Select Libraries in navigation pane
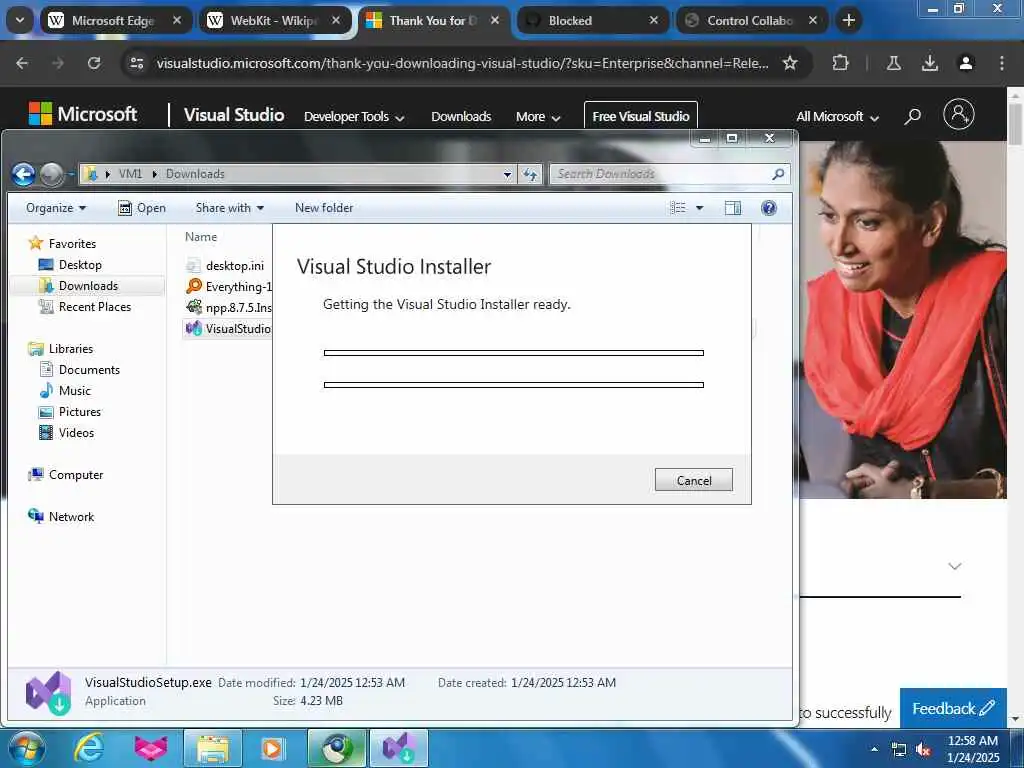The image size is (1024, 768). [x=71, y=349]
